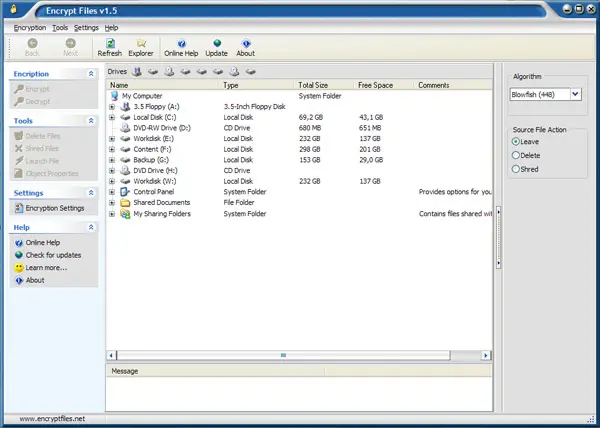600x428 pixels.
Task: Expand the Local Disk (C:) tree node
Action: pyautogui.click(x=113, y=118)
